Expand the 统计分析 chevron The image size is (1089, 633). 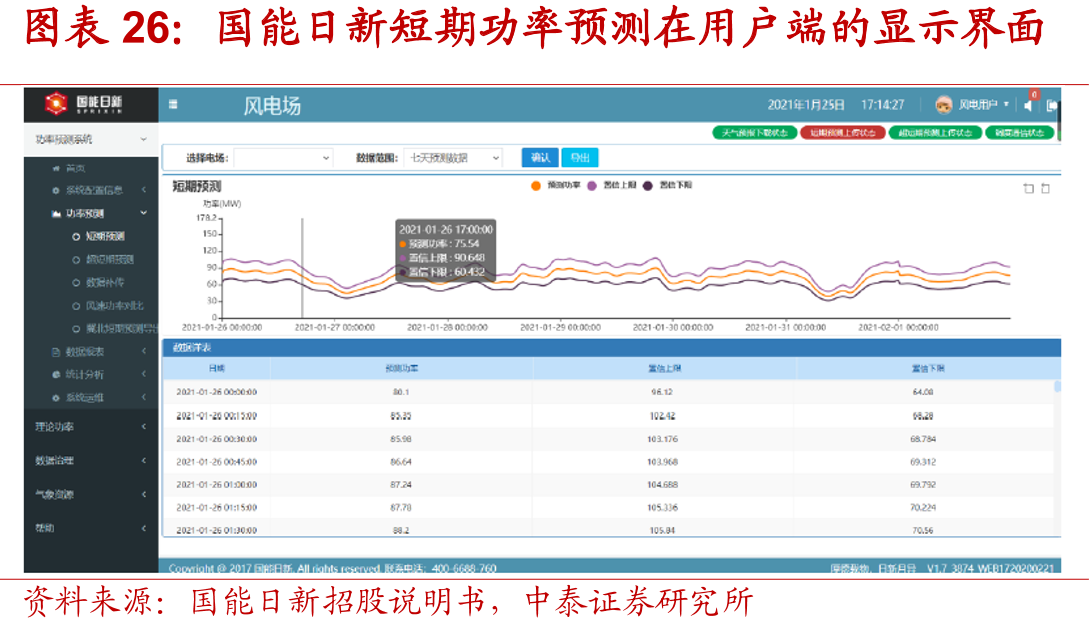click(144, 375)
